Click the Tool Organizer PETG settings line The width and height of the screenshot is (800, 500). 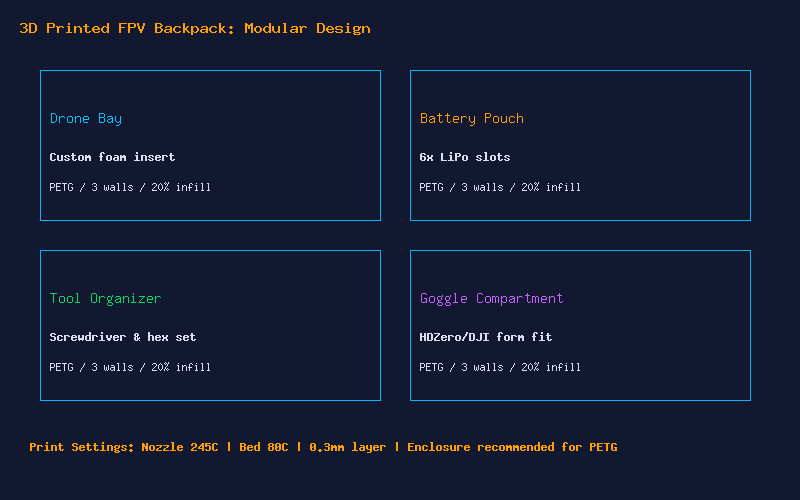130,367
